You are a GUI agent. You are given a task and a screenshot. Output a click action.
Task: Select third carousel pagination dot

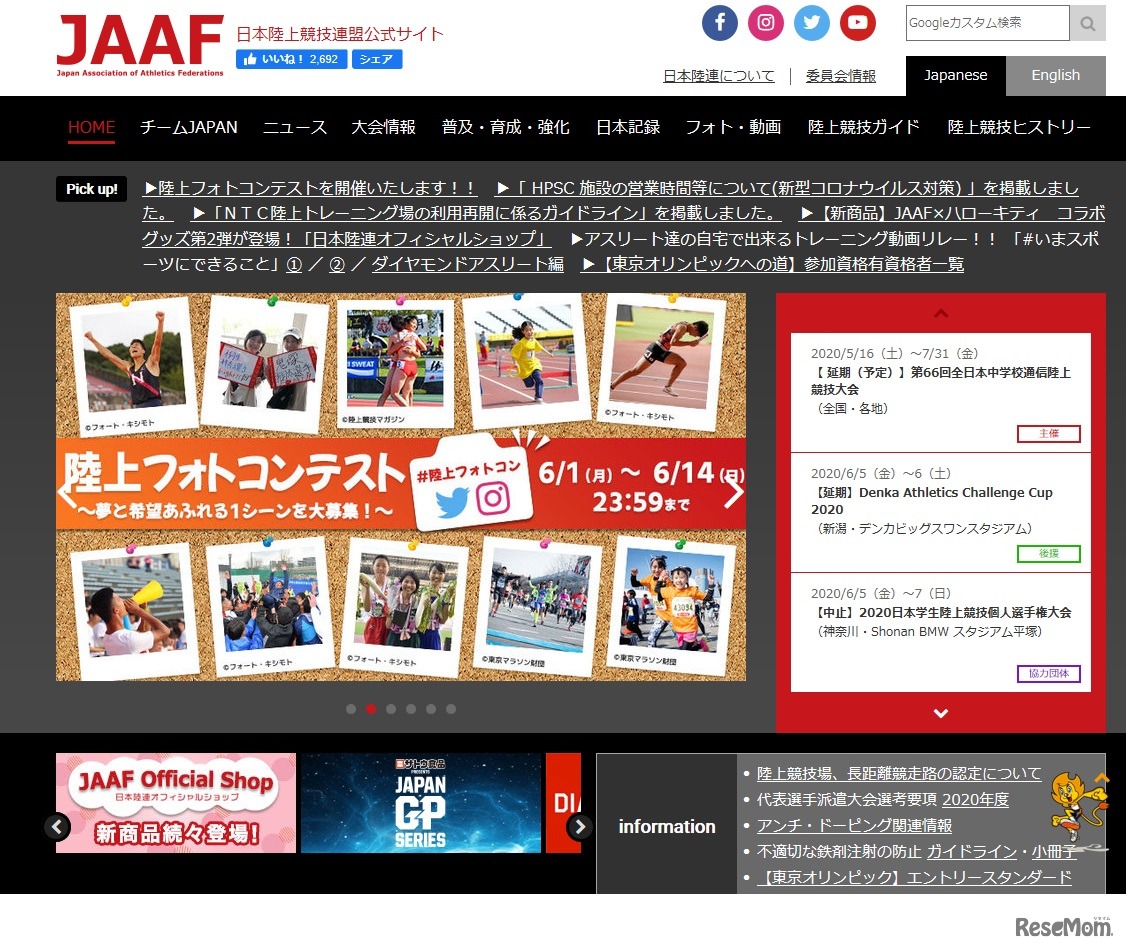click(x=391, y=709)
